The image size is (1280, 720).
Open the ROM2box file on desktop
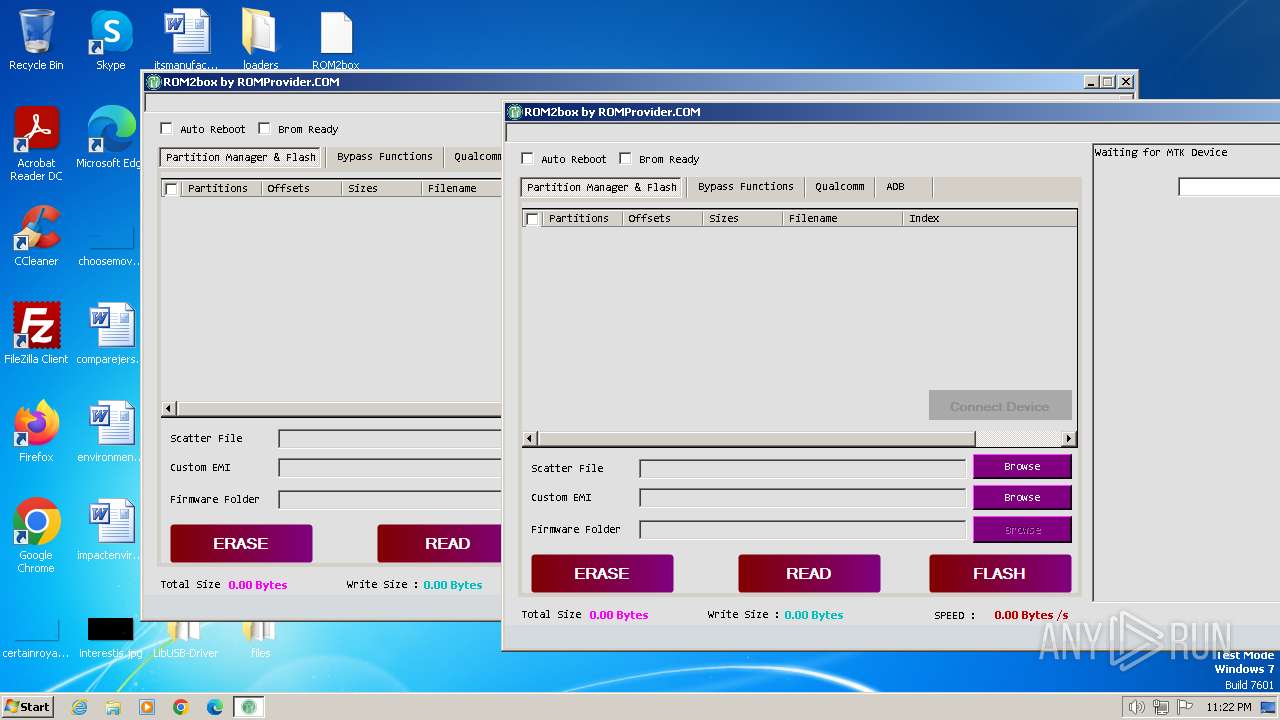pos(336,40)
